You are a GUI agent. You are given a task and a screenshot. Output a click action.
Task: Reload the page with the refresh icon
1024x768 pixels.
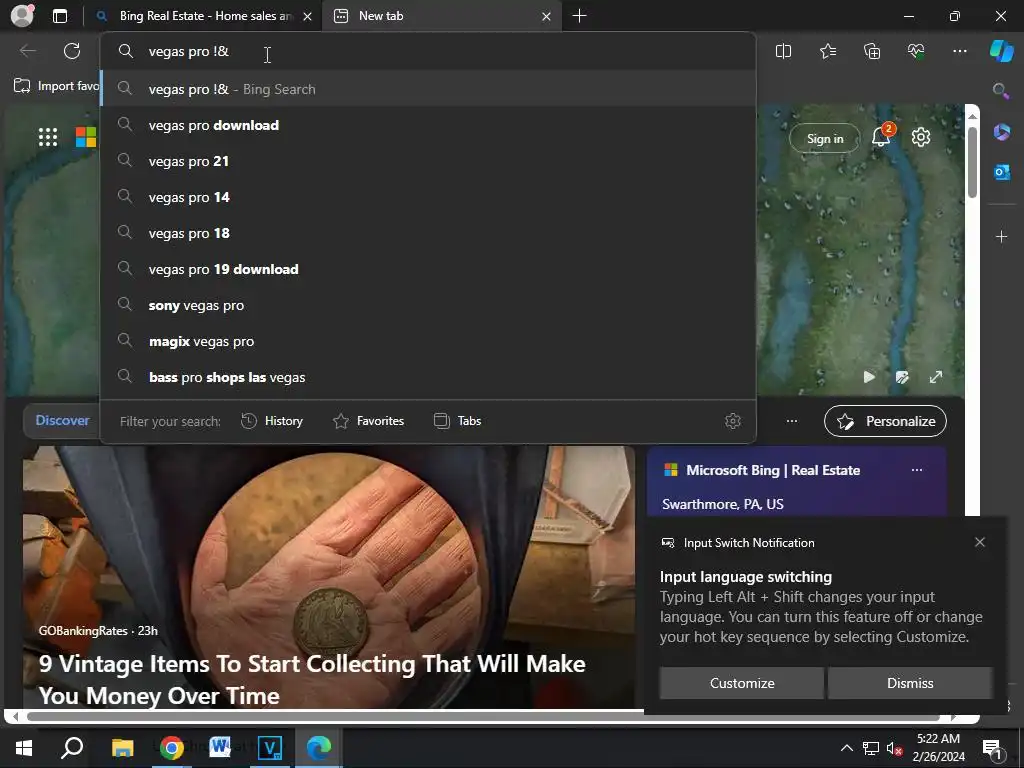tap(72, 51)
